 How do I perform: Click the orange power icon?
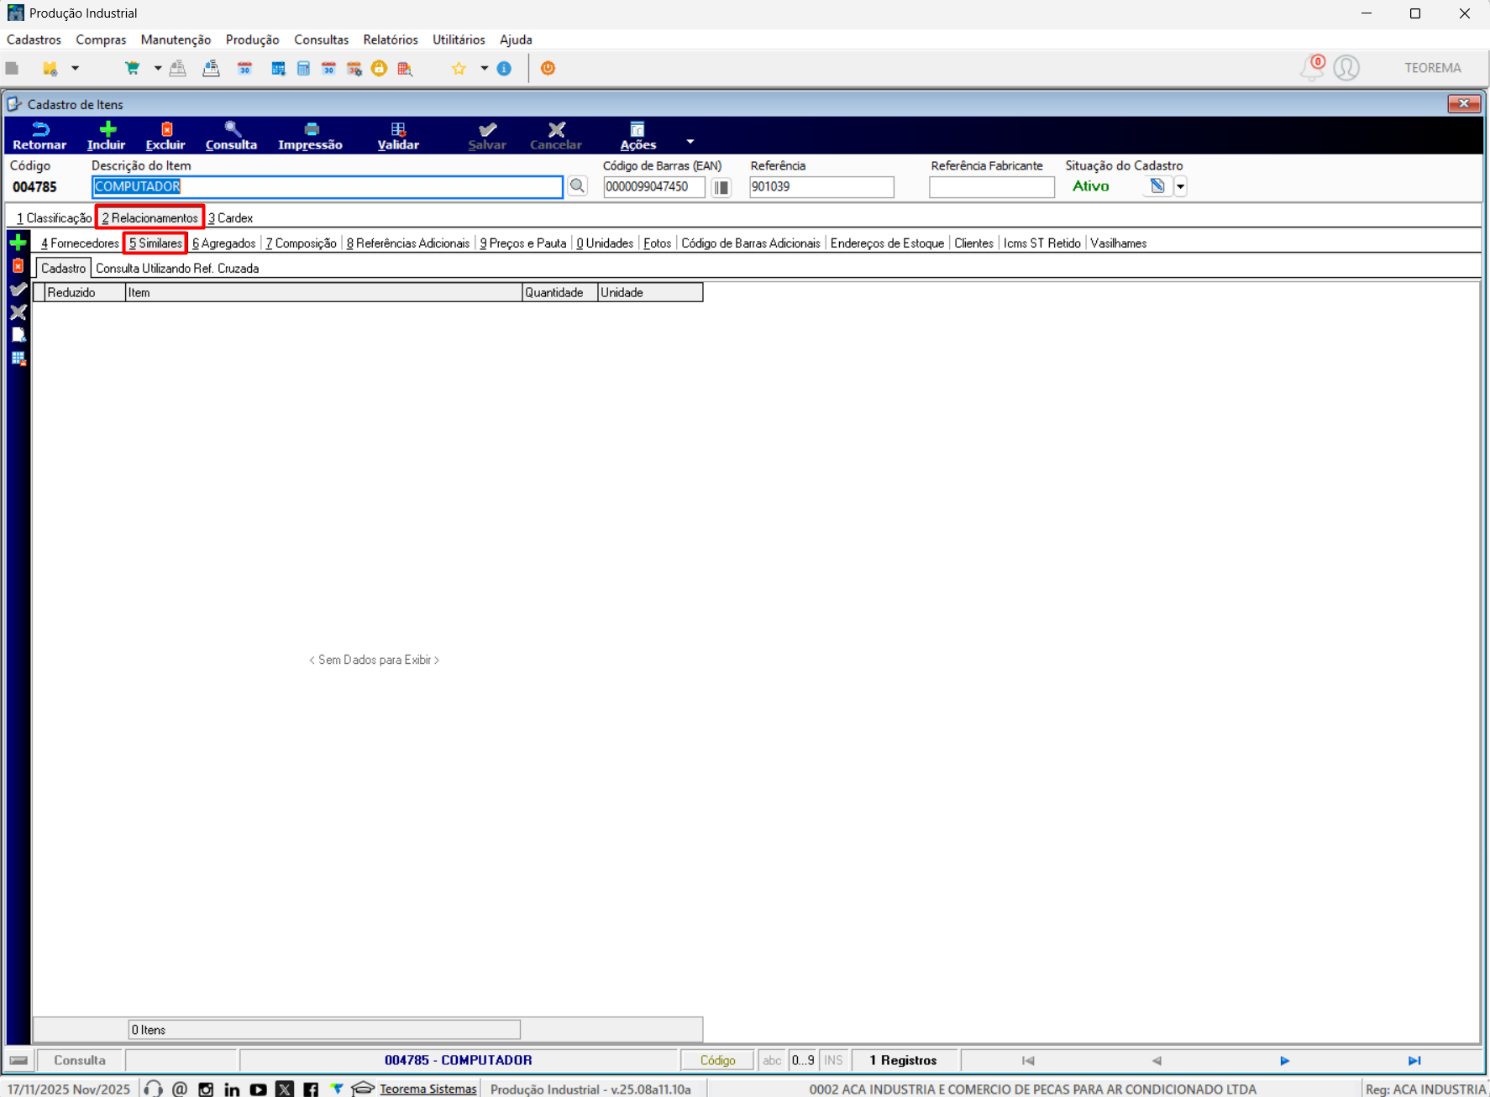[x=548, y=68]
